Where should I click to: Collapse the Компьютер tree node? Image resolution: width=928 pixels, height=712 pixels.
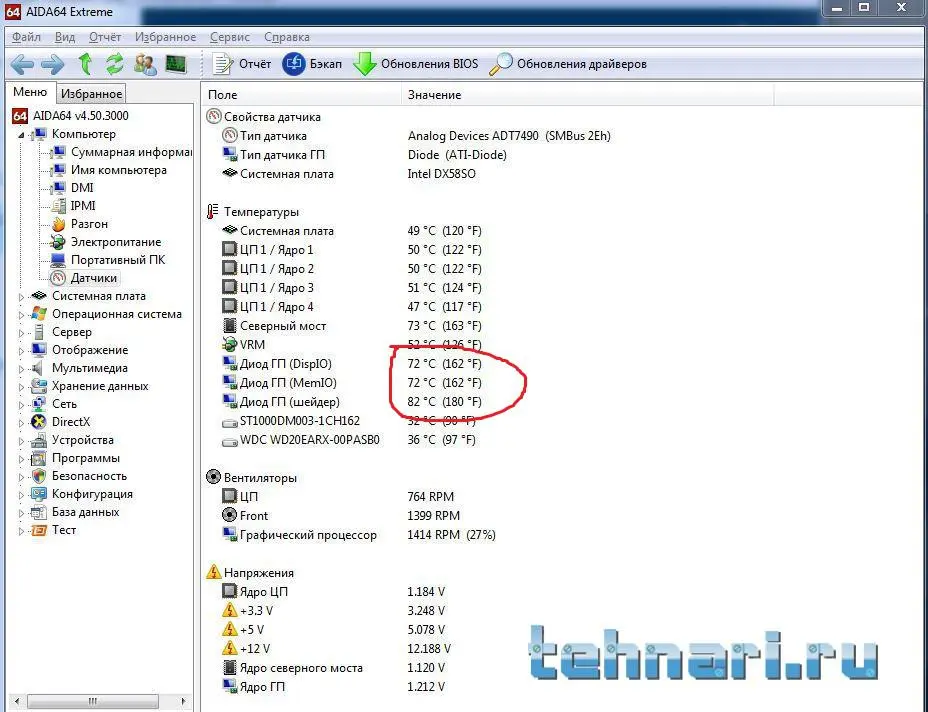[x=21, y=135]
